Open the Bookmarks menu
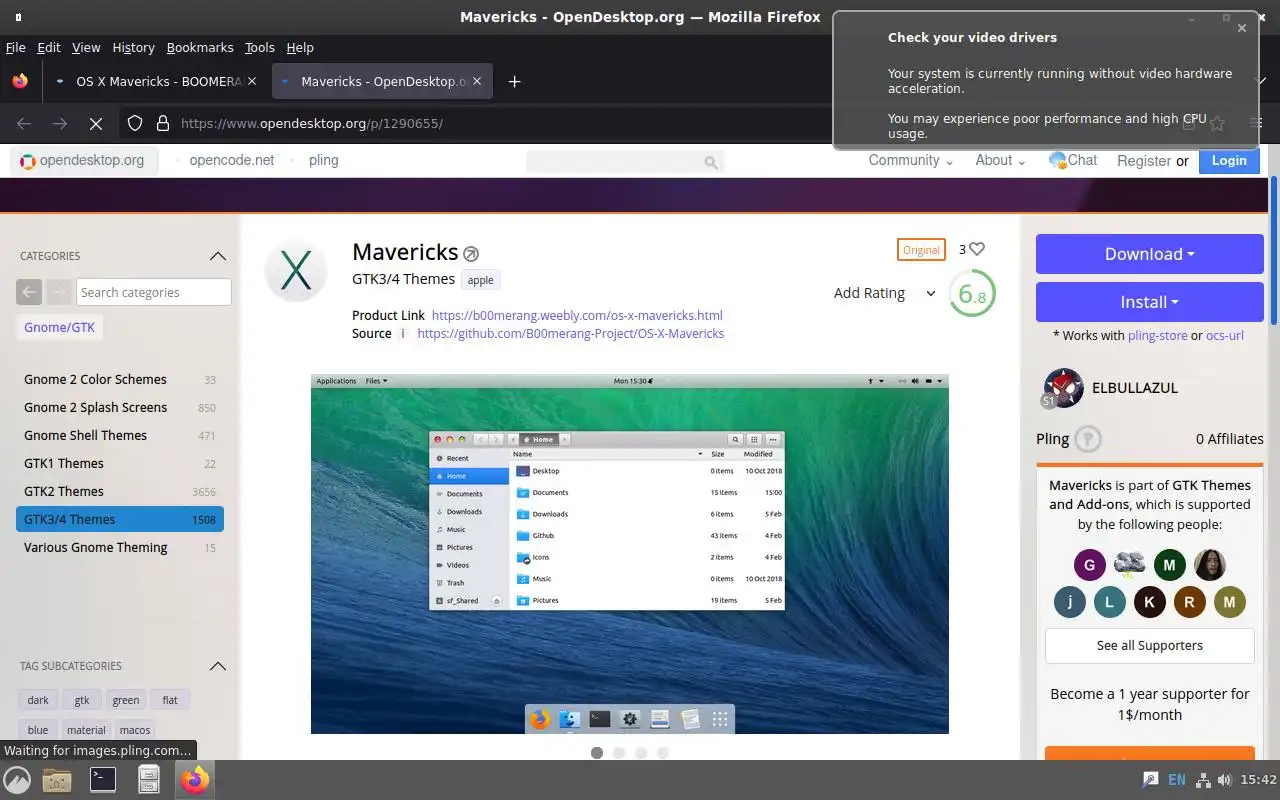 point(200,47)
